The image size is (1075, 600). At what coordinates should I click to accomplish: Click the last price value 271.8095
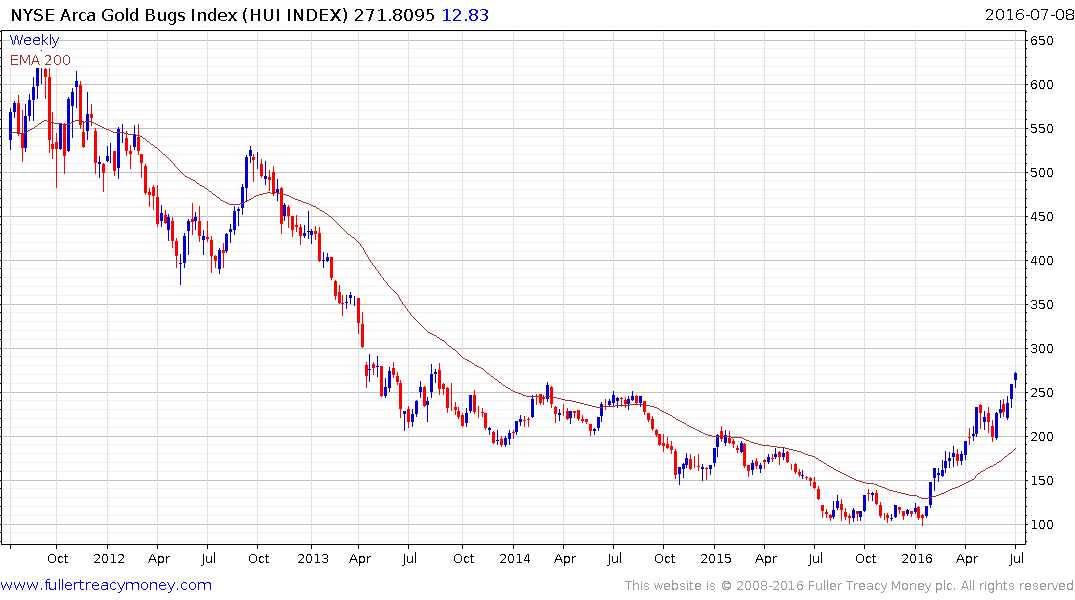pyautogui.click(x=394, y=15)
